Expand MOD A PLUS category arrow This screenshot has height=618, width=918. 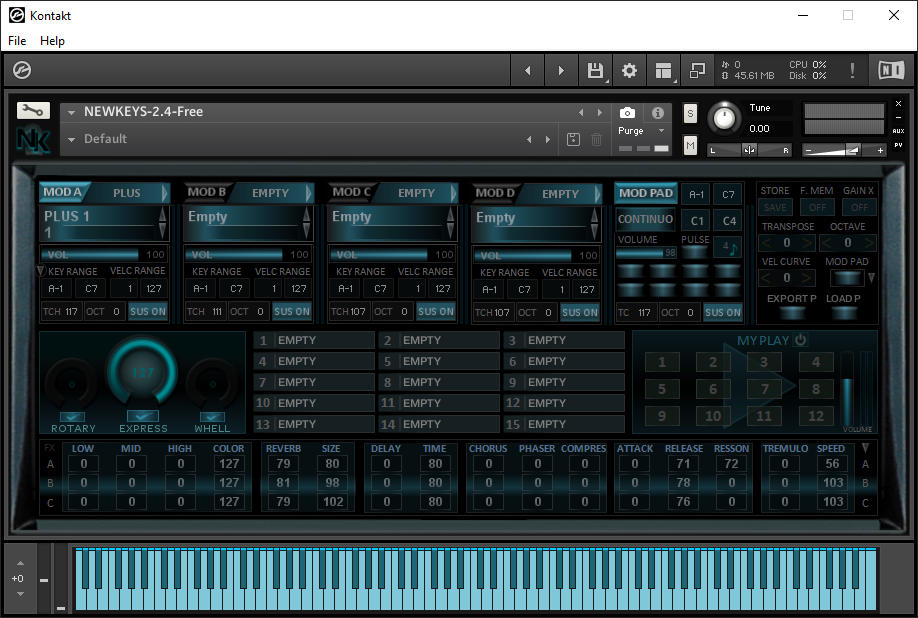(x=165, y=193)
